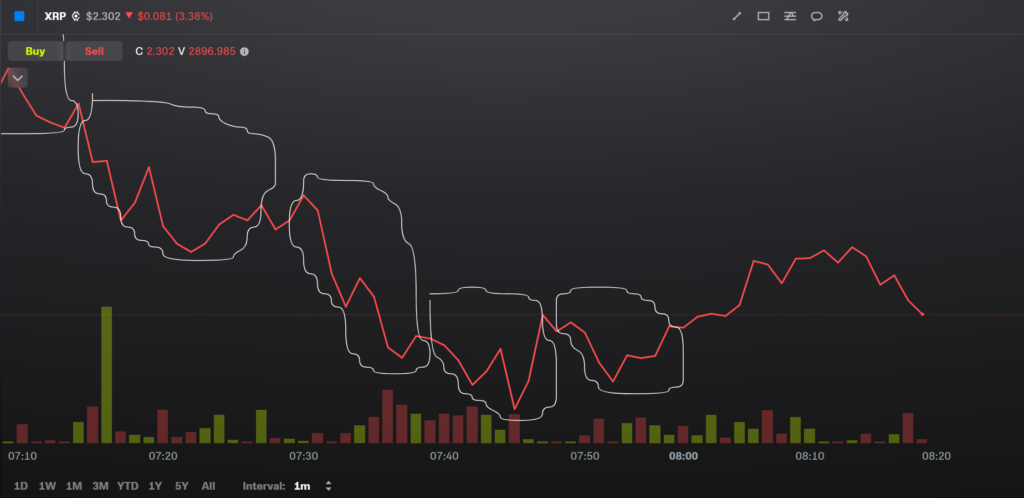Select the trend line drawing tool
Image resolution: width=1024 pixels, height=498 pixels.
point(737,16)
